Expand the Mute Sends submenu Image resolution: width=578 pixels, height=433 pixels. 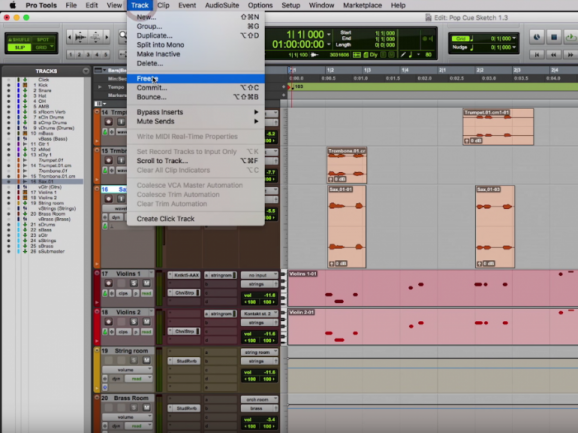tap(196, 121)
